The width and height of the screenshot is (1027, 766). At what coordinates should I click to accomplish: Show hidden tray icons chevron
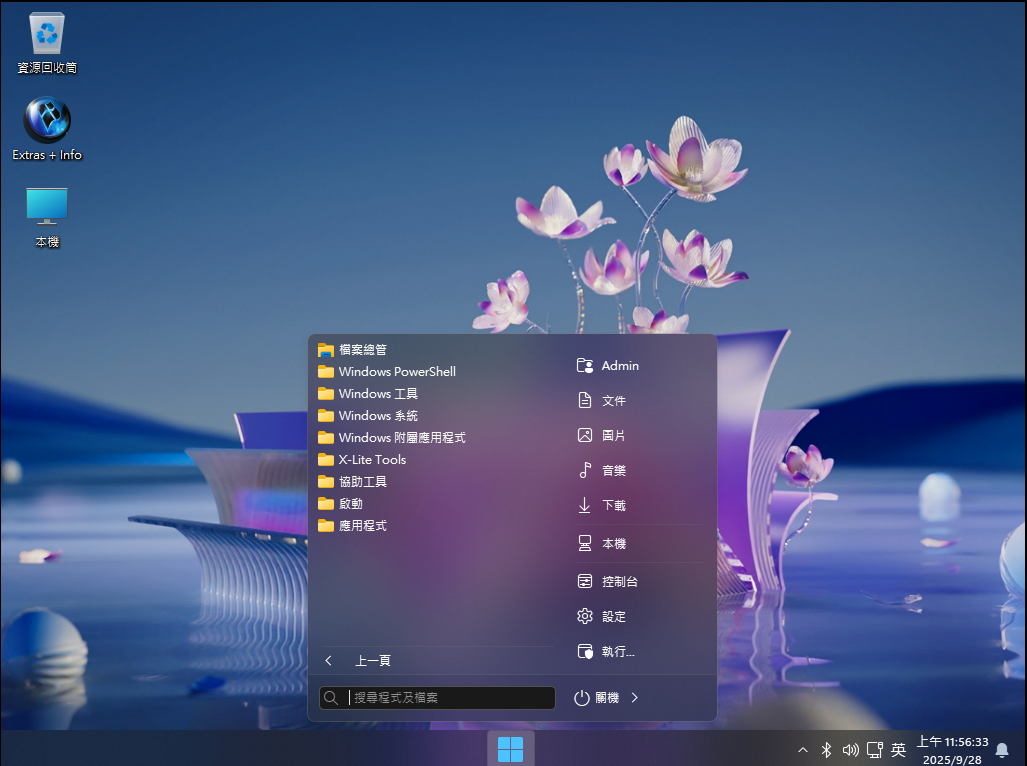pyautogui.click(x=802, y=749)
